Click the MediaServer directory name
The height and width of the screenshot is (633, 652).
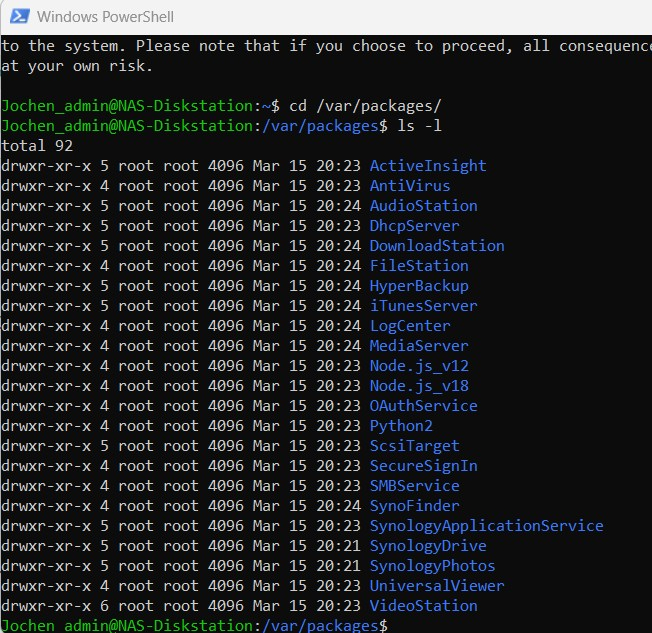(x=419, y=346)
